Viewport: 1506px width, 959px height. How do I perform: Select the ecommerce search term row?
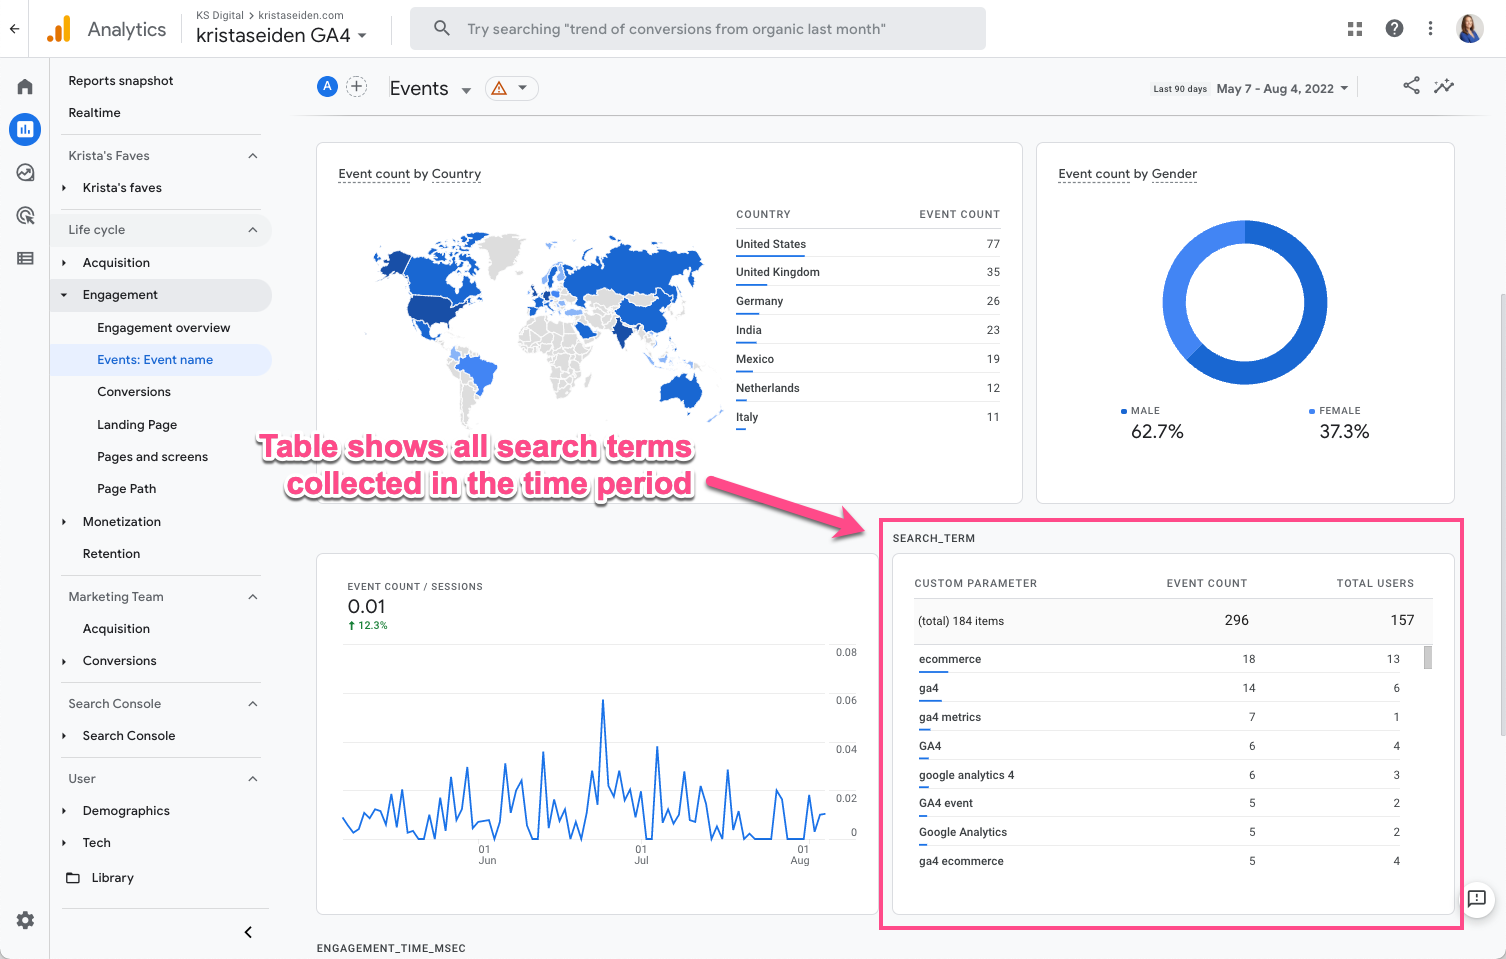click(1159, 659)
